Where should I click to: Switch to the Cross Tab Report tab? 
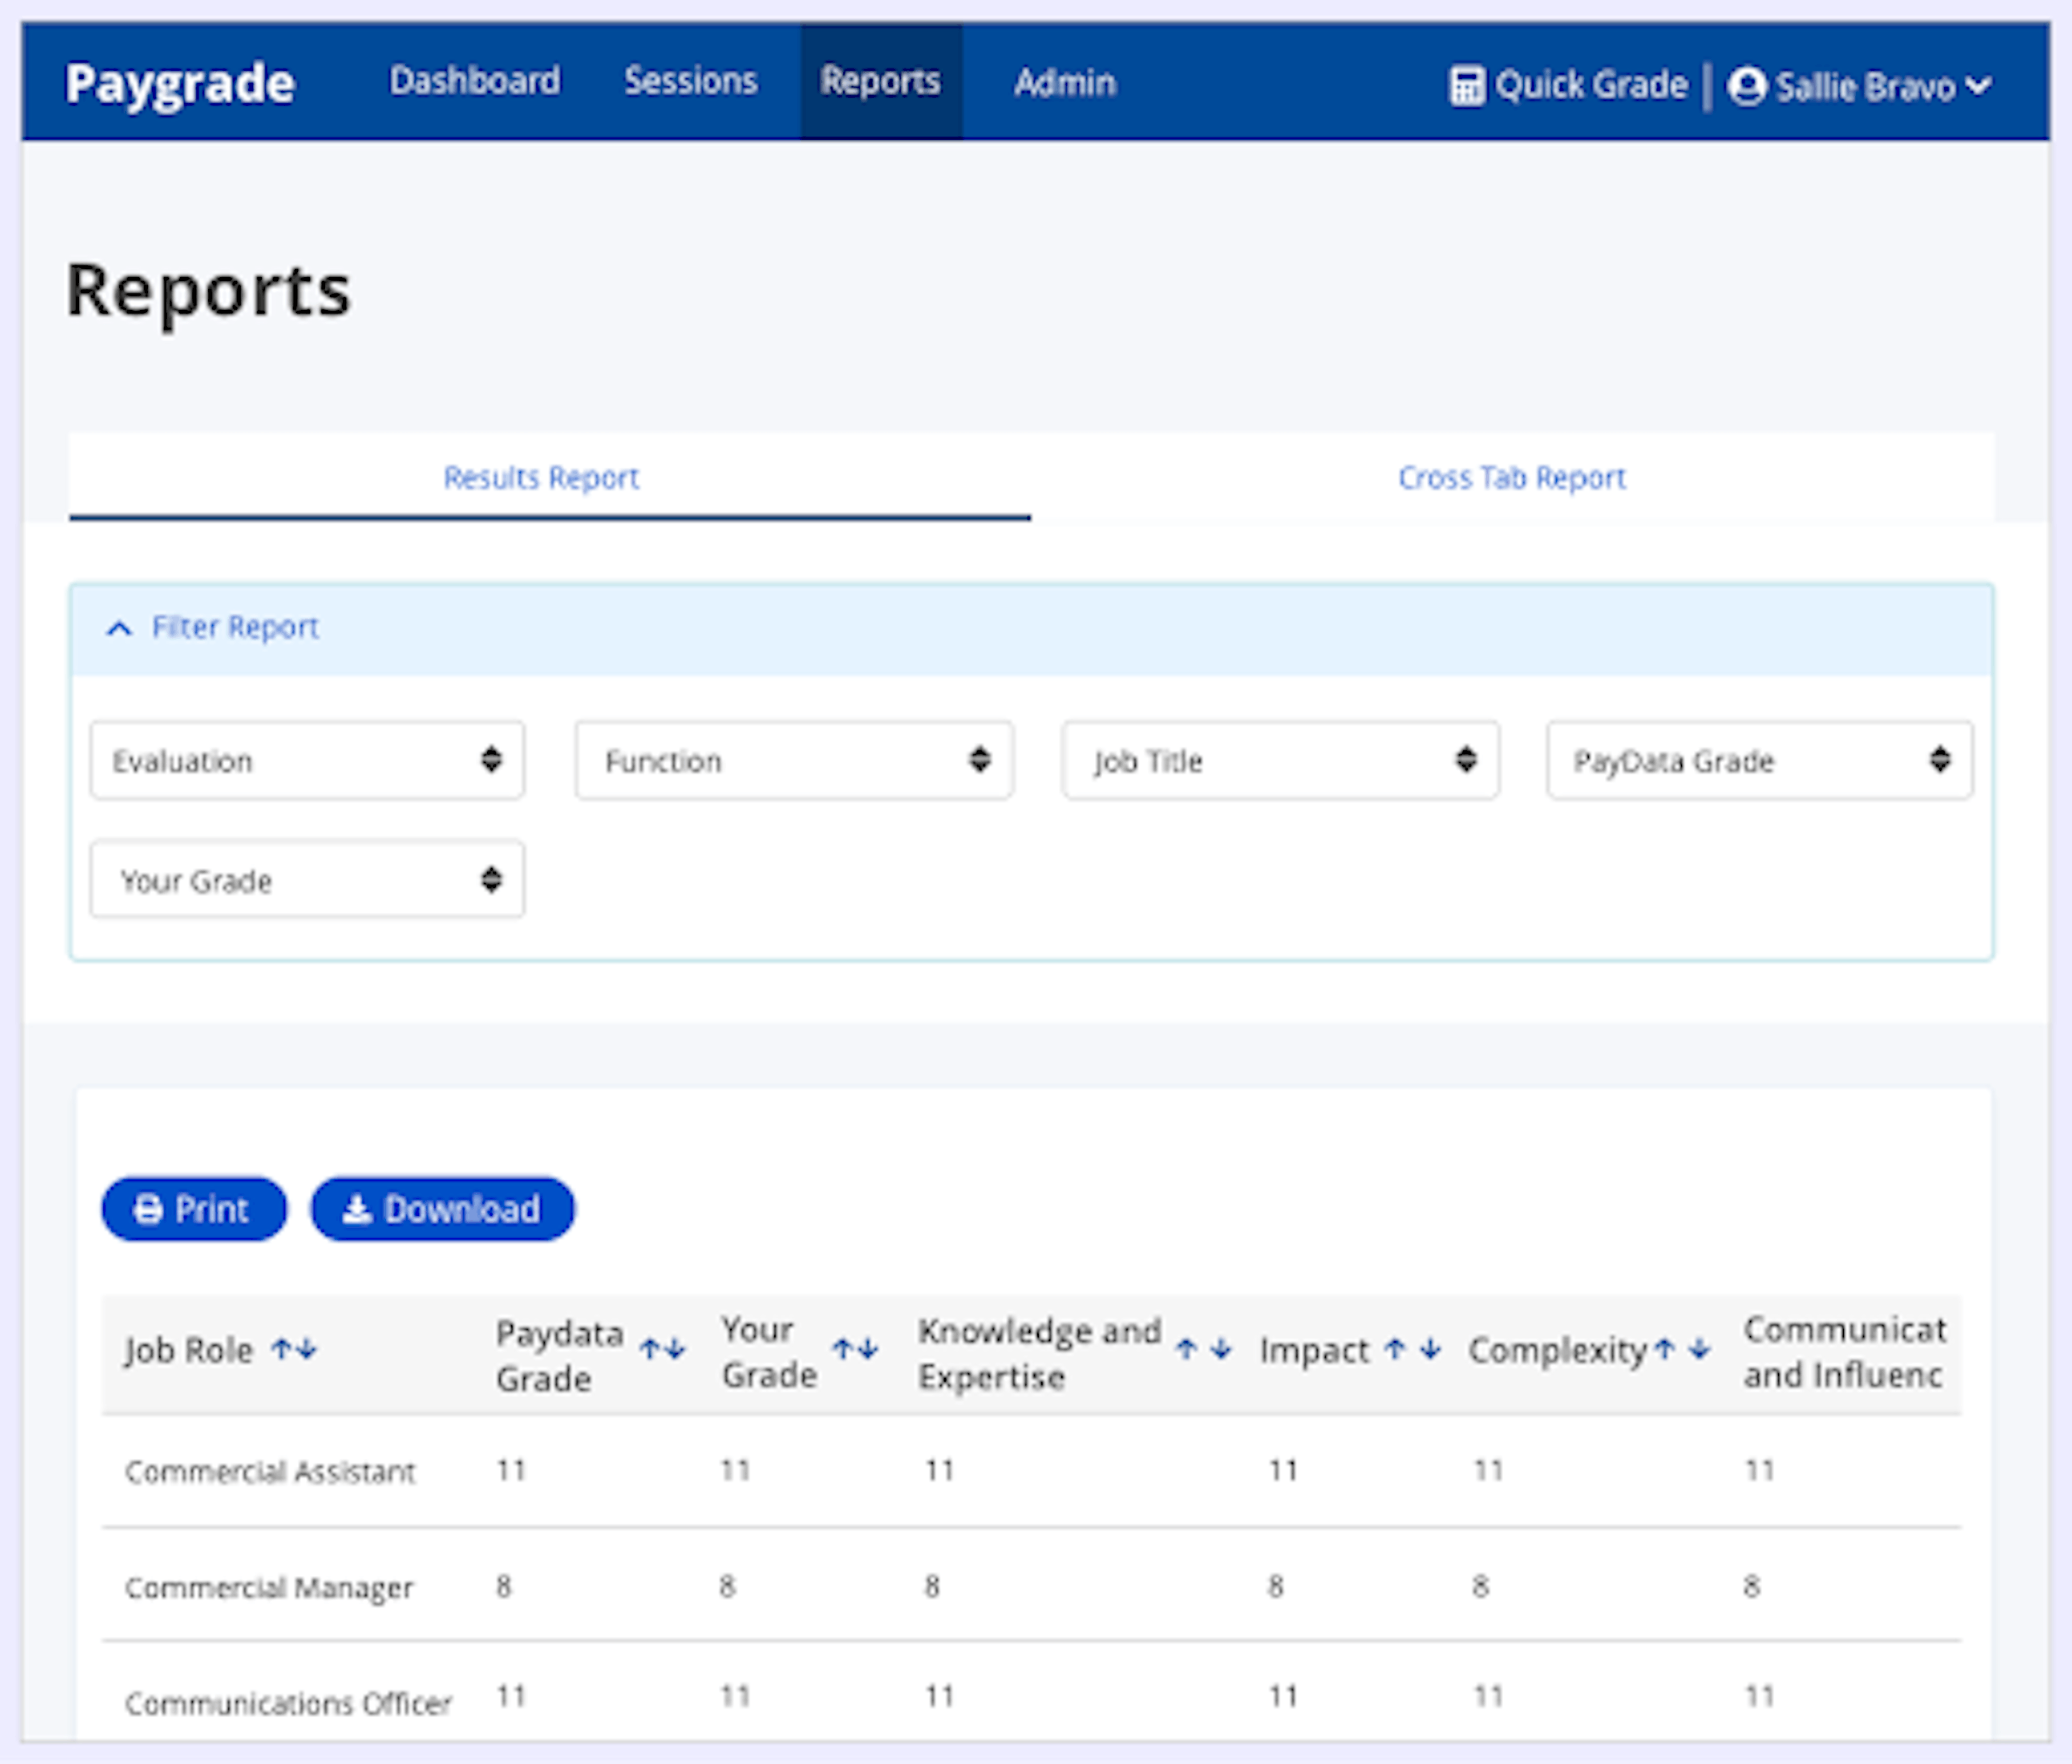point(1511,478)
